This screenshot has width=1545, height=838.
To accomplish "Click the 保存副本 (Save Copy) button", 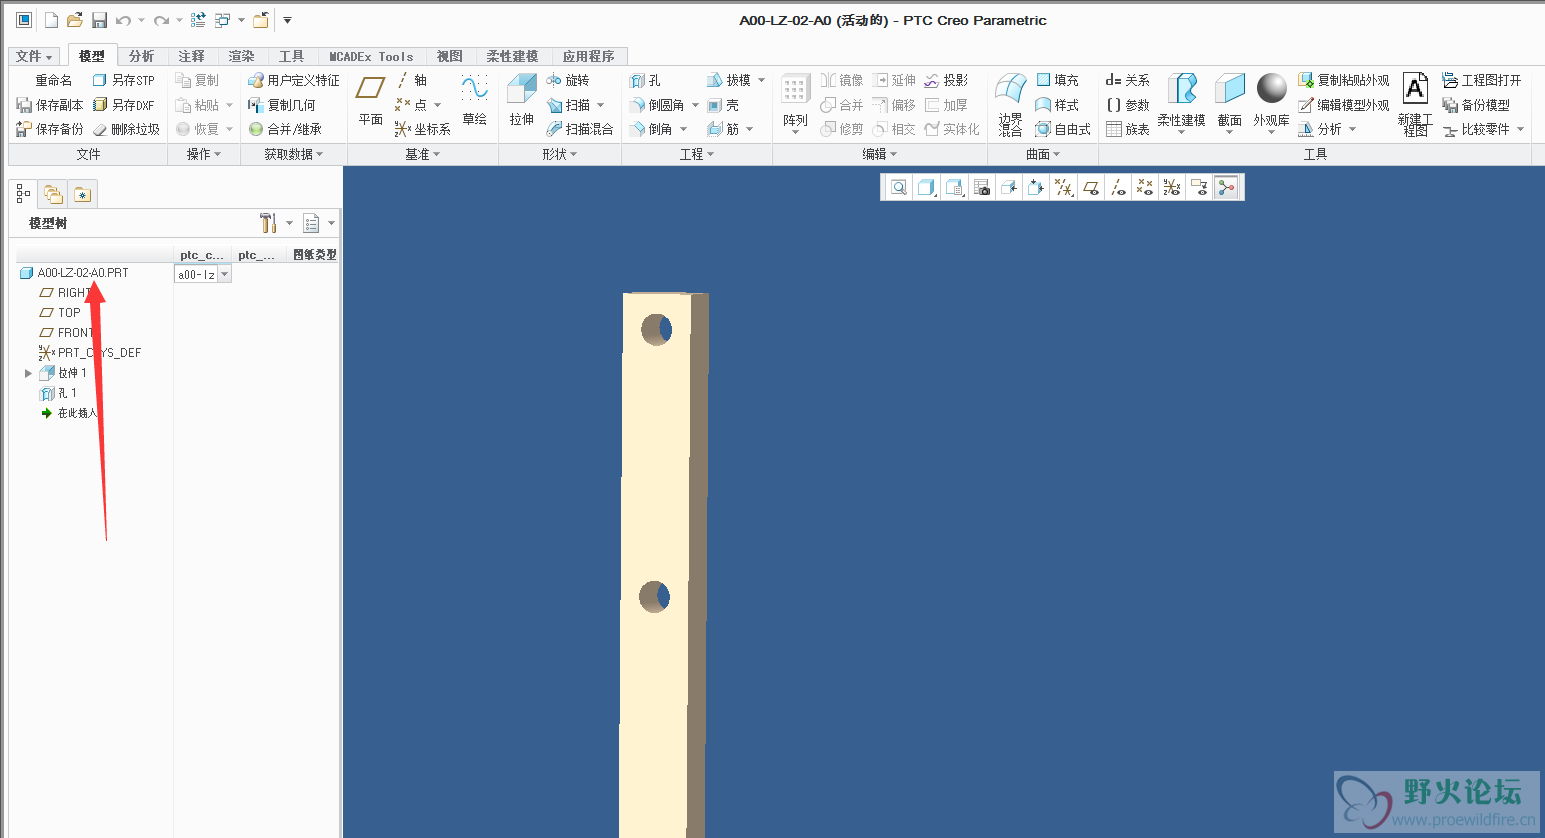I will (x=50, y=105).
